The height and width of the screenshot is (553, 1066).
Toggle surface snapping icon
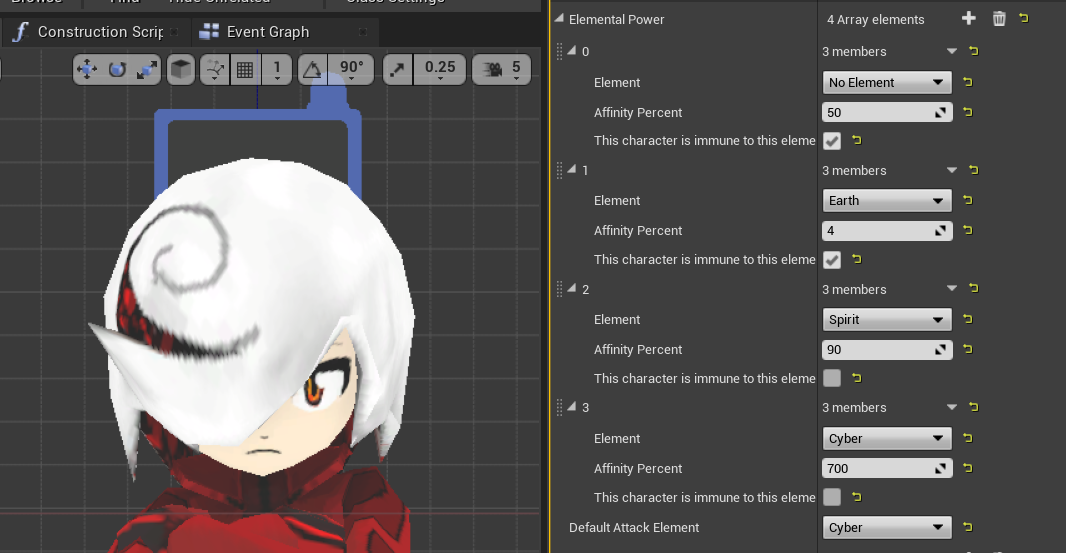click(x=215, y=69)
